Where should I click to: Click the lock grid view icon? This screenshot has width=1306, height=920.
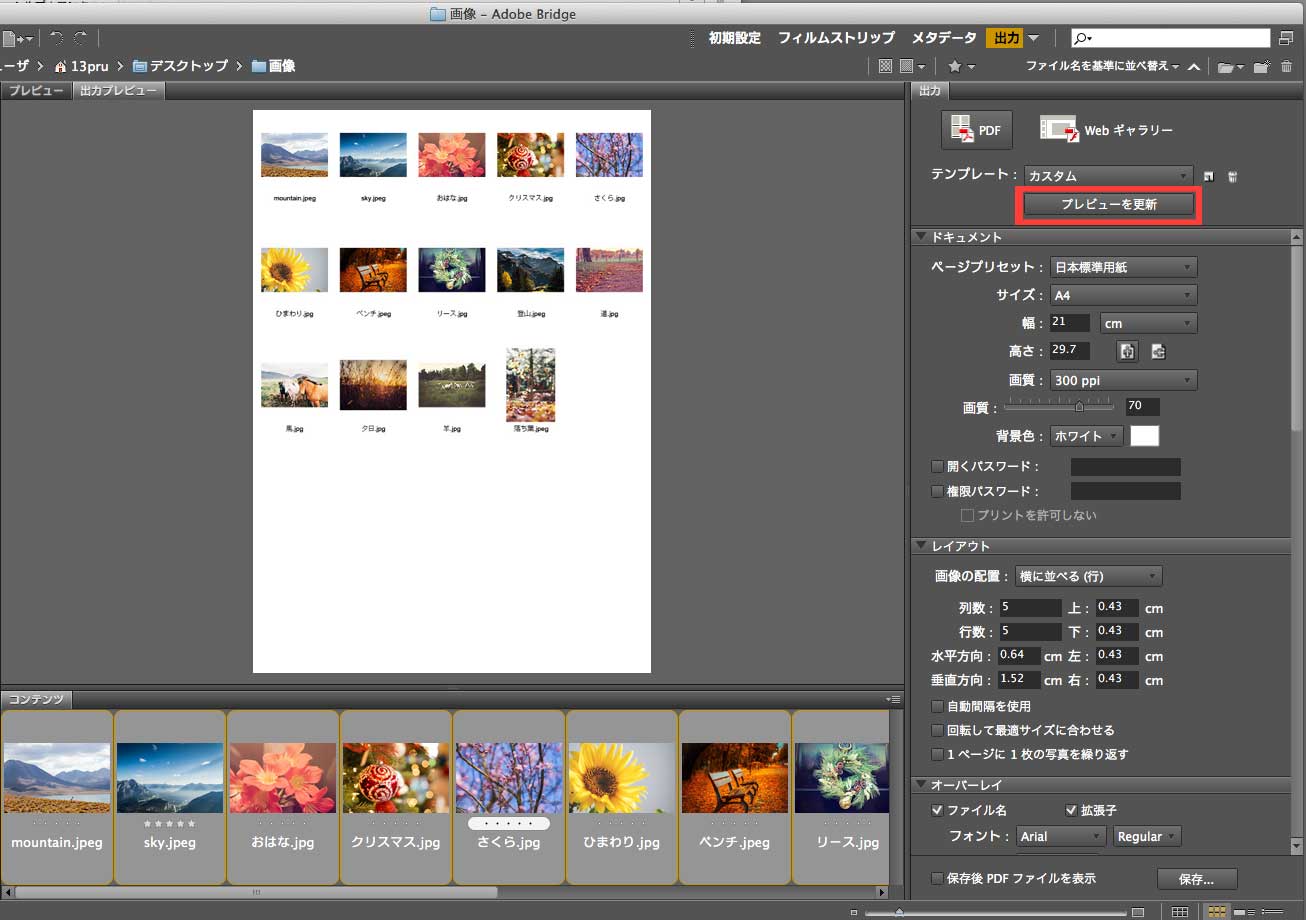(1180, 912)
